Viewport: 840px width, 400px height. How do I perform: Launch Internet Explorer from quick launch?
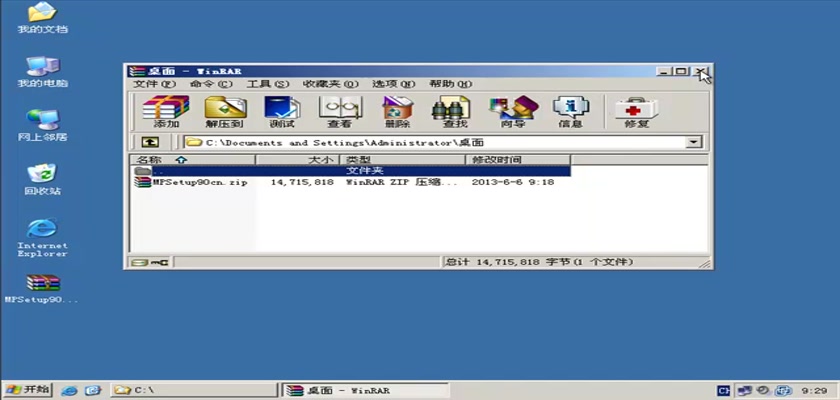click(69, 390)
